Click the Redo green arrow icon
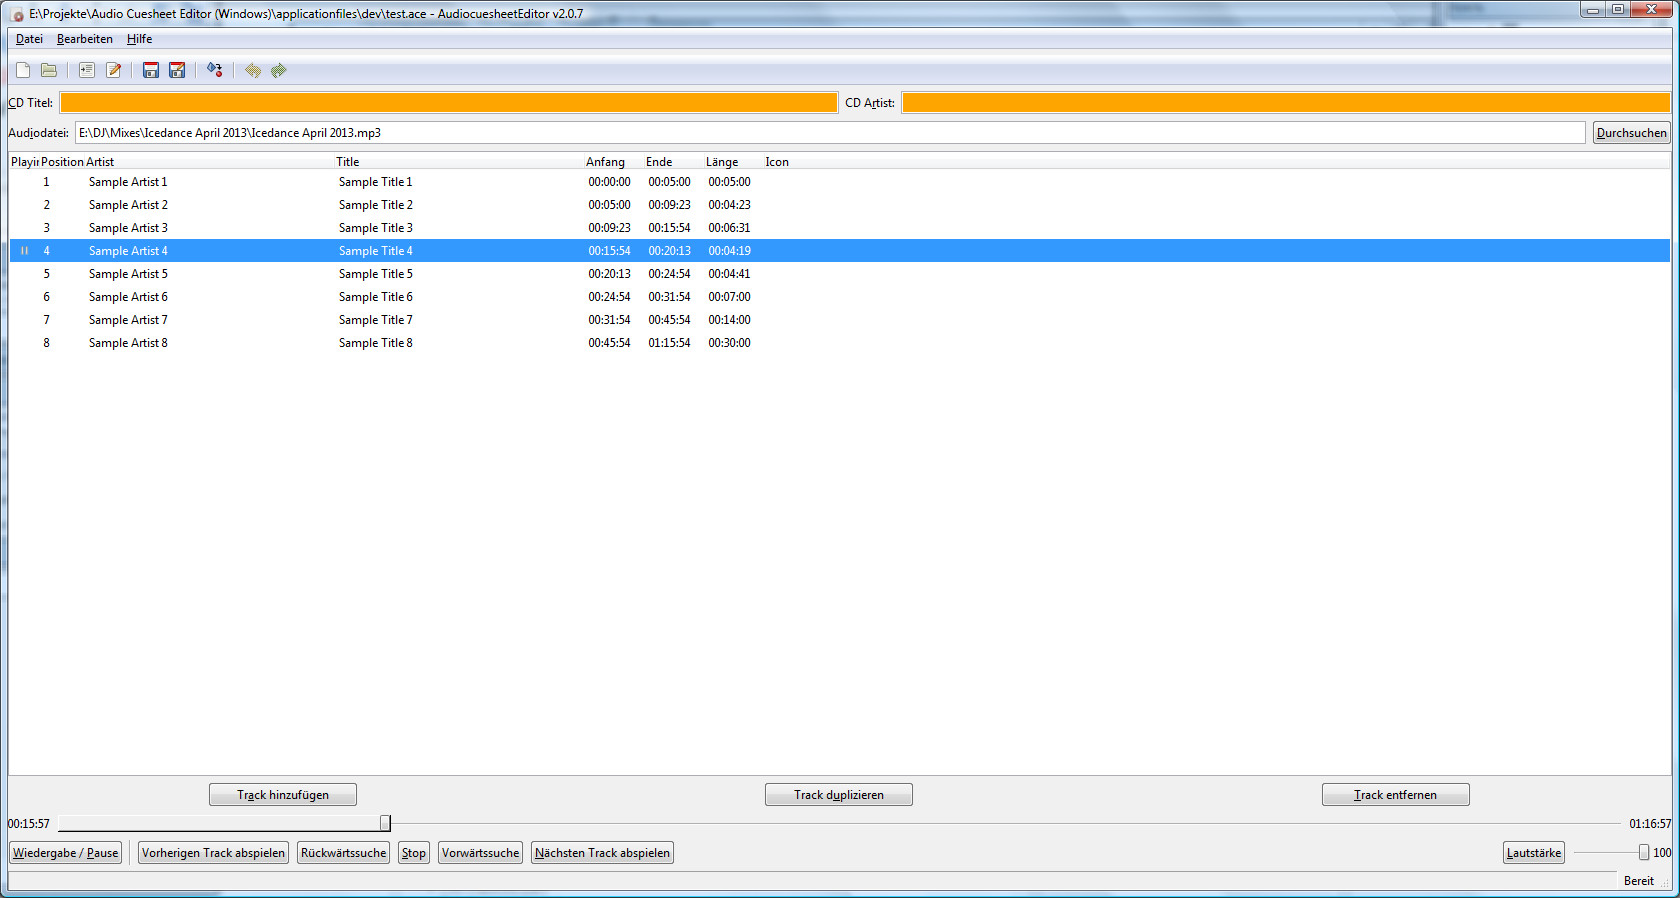The image size is (1680, 898). point(279,70)
